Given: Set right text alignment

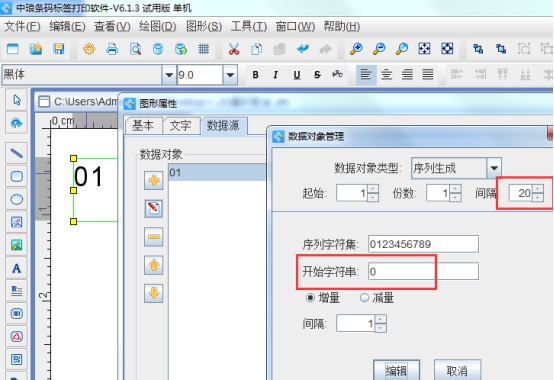Looking at the screenshot, I should (x=407, y=75).
